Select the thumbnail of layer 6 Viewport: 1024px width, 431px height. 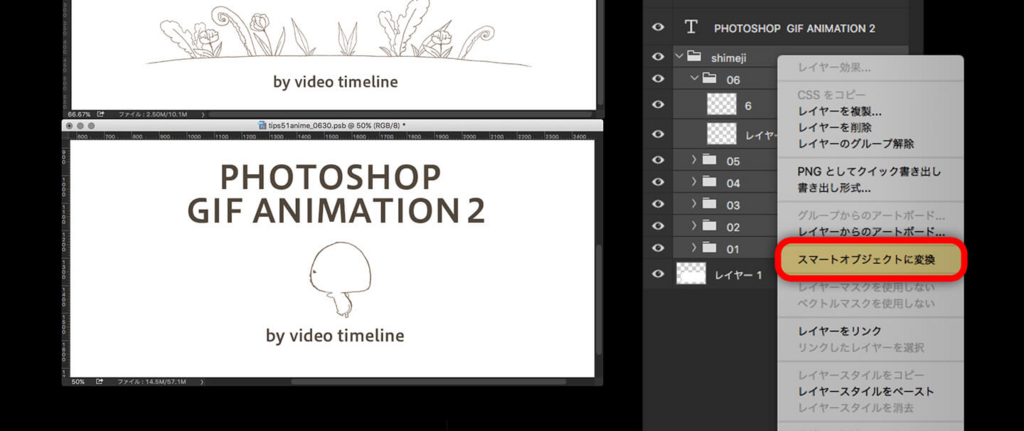coord(722,104)
